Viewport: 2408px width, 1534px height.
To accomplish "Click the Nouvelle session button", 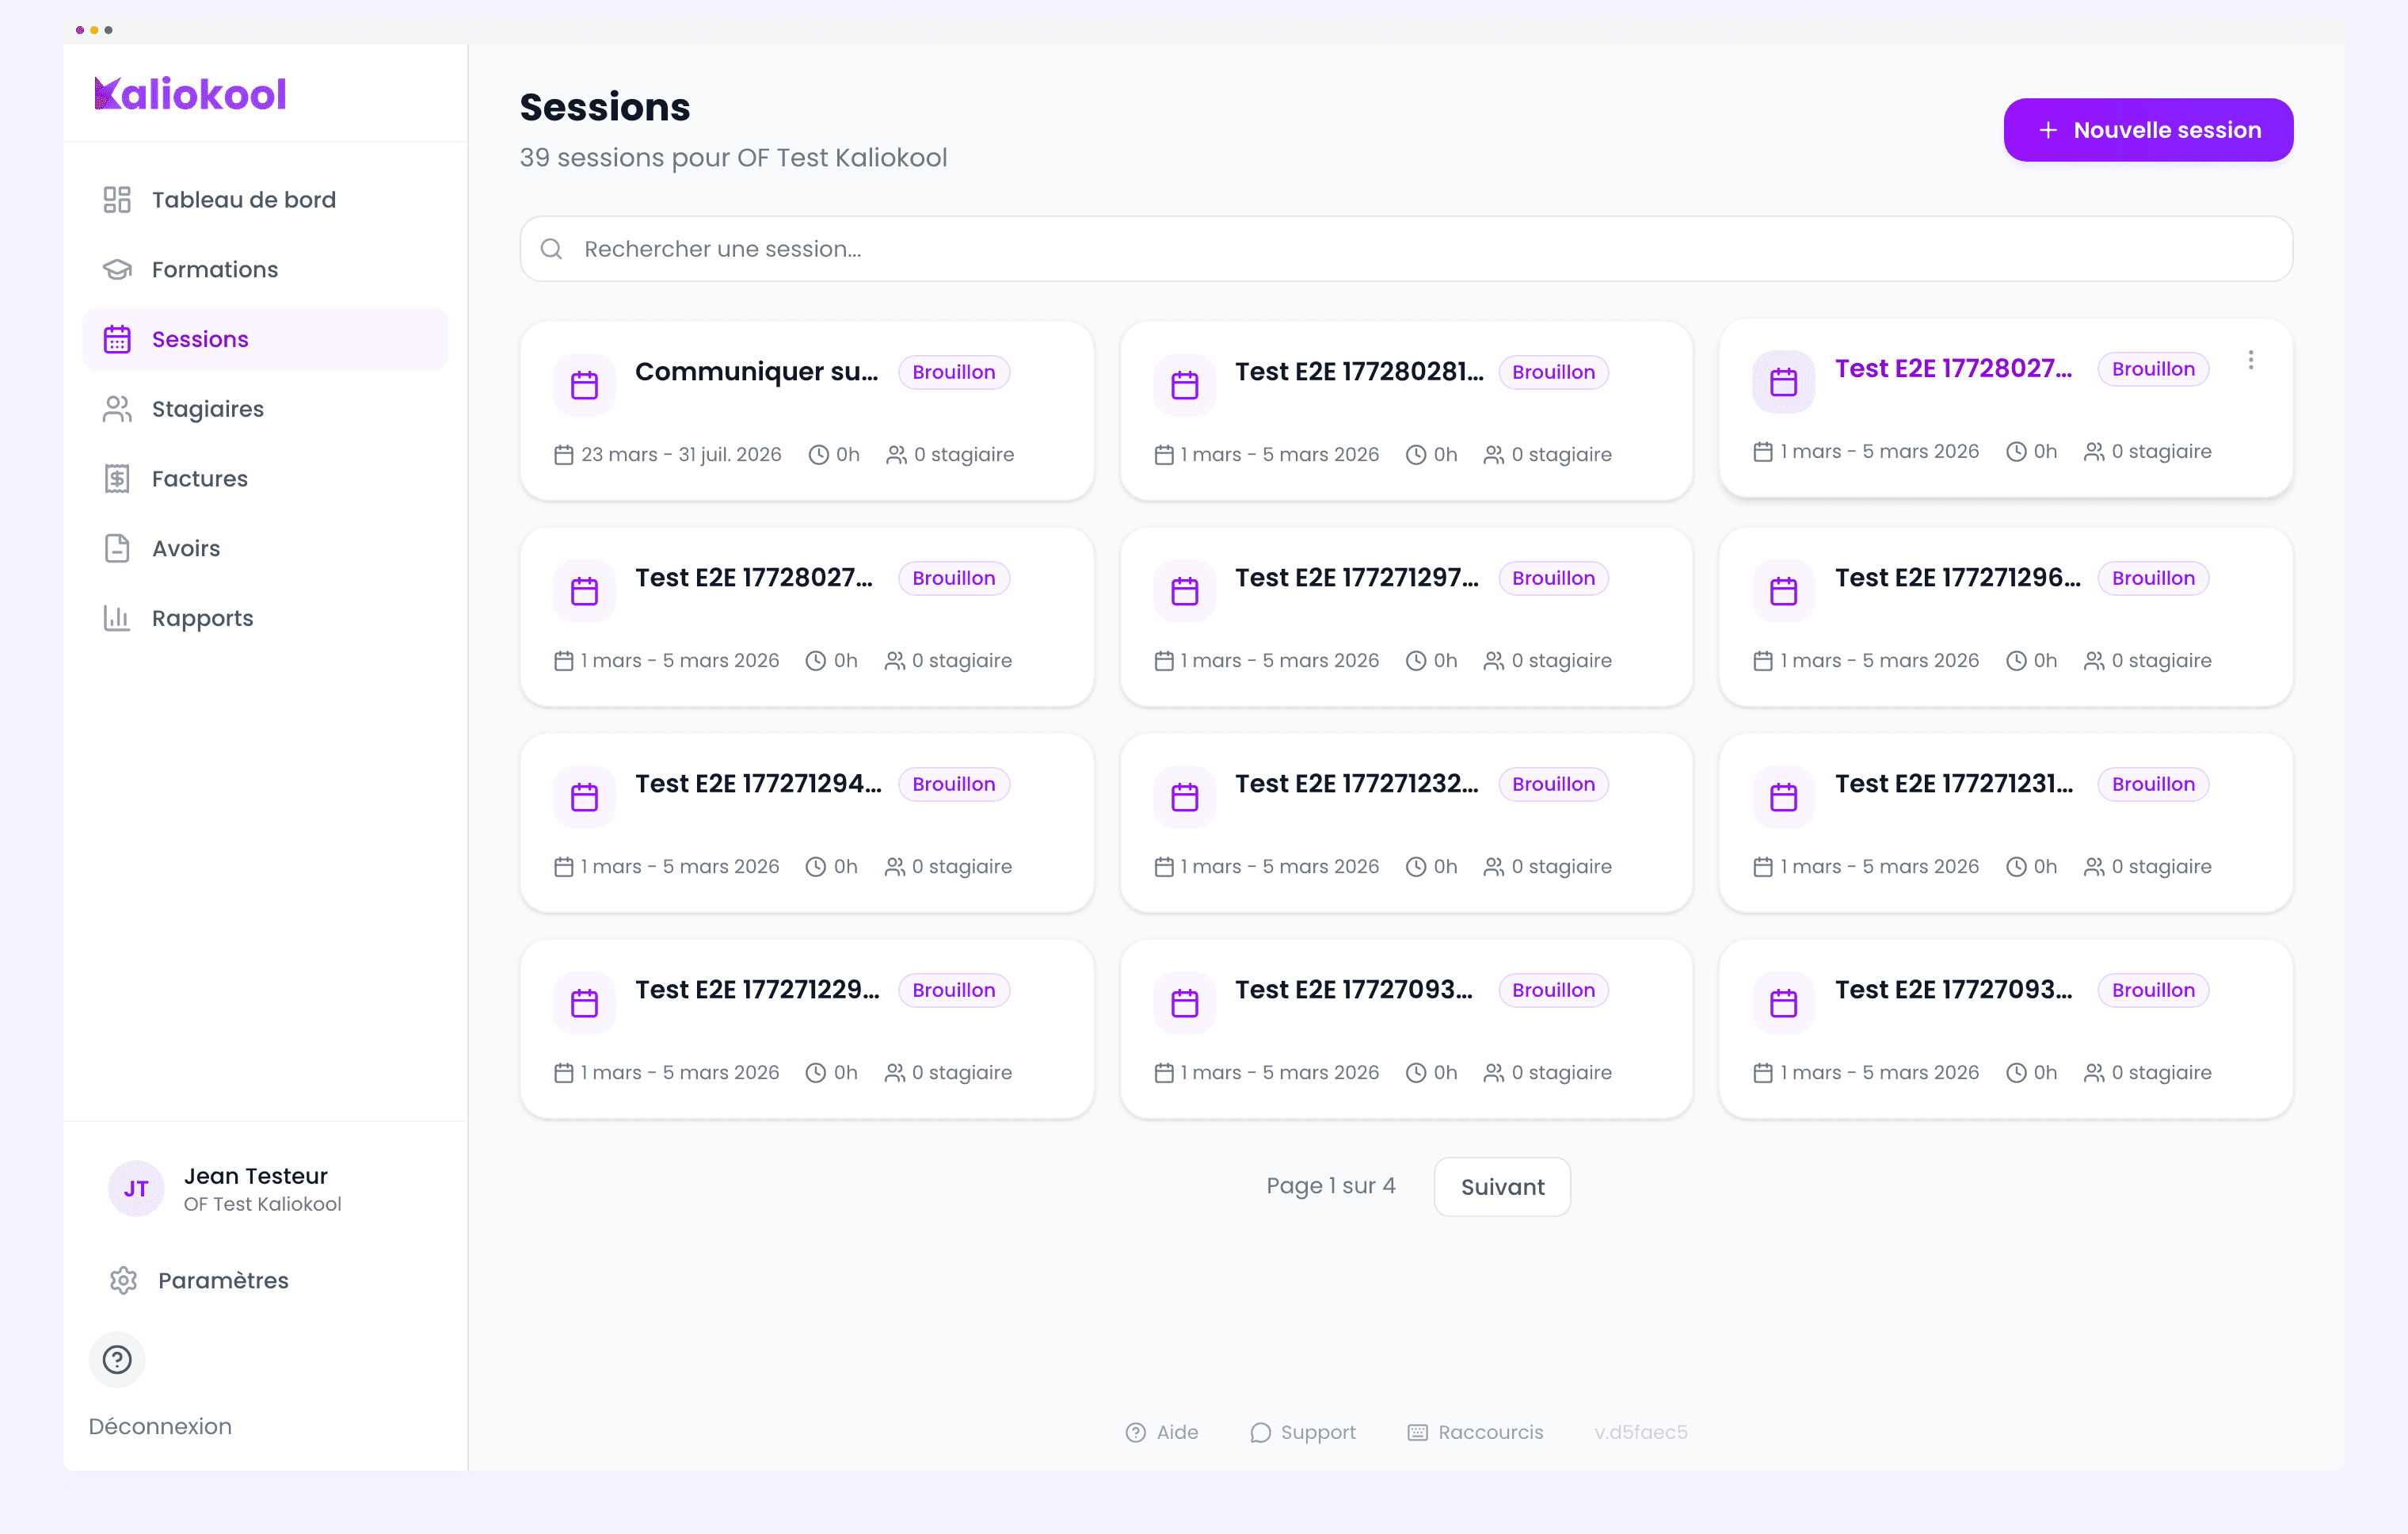I will [2148, 129].
